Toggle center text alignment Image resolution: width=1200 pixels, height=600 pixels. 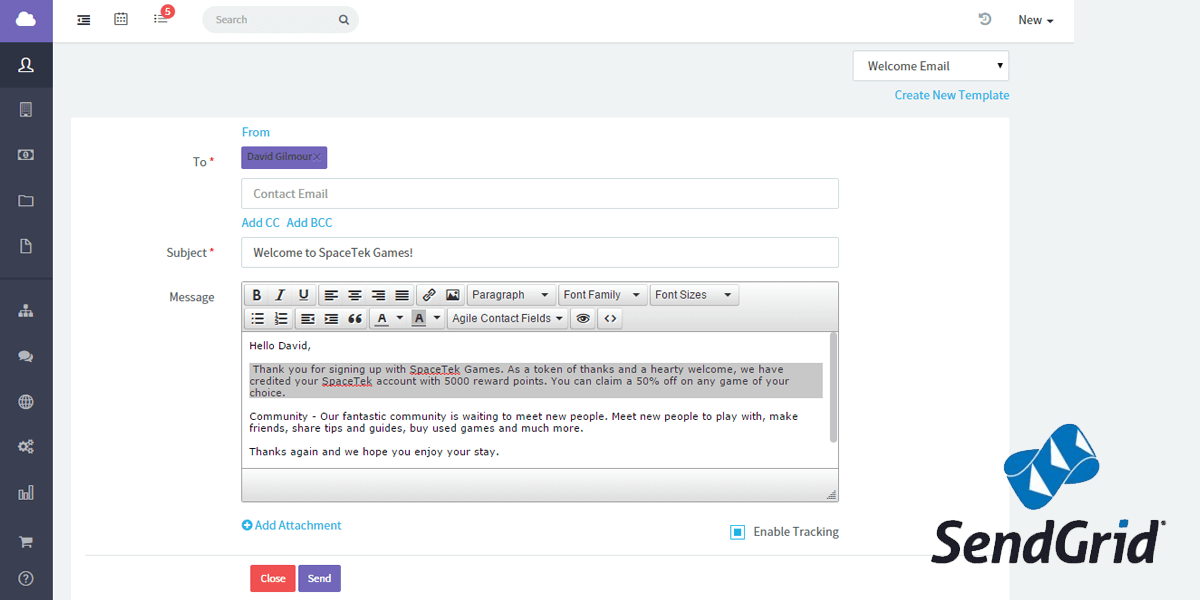355,294
